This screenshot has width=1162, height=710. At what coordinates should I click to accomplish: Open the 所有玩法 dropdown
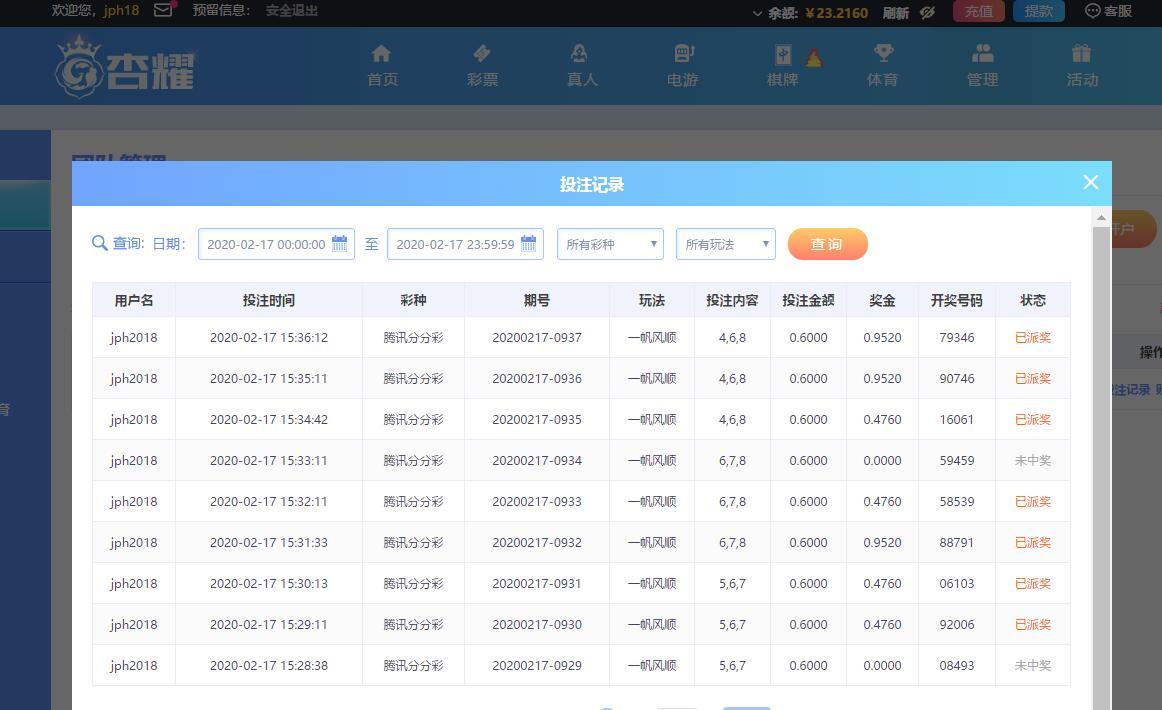pyautogui.click(x=726, y=244)
